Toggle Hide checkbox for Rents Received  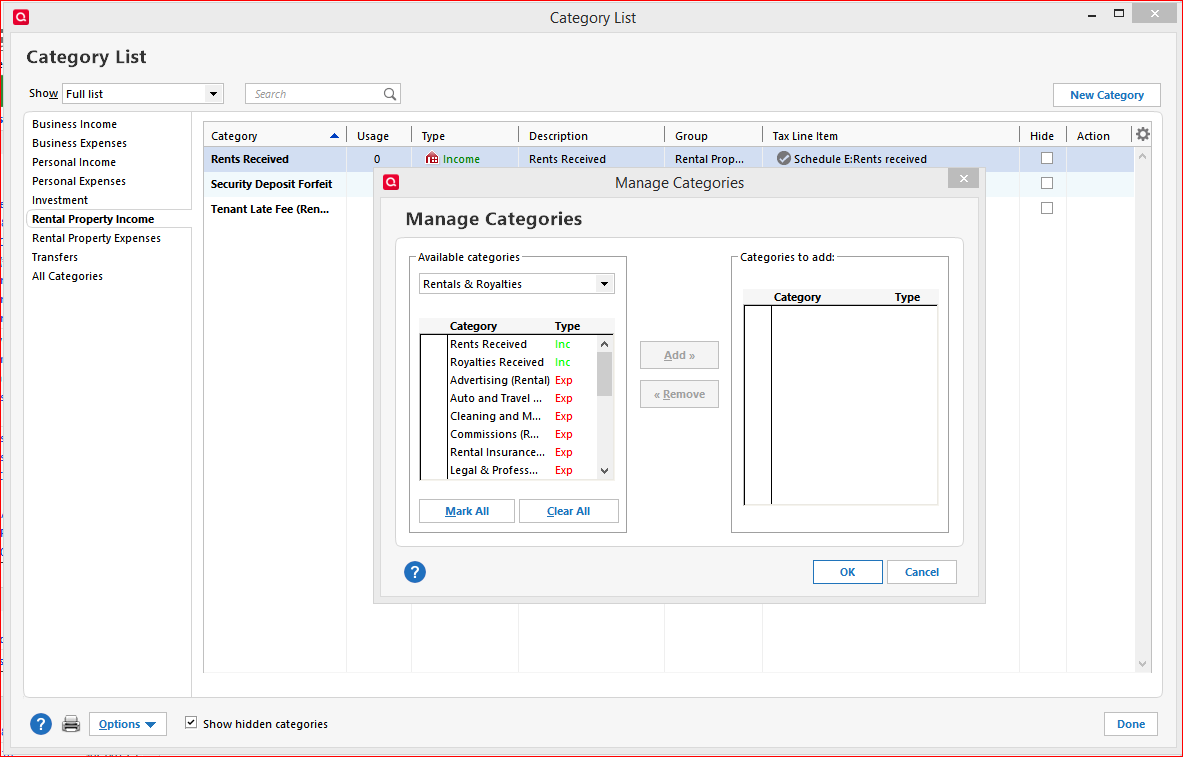(1047, 158)
